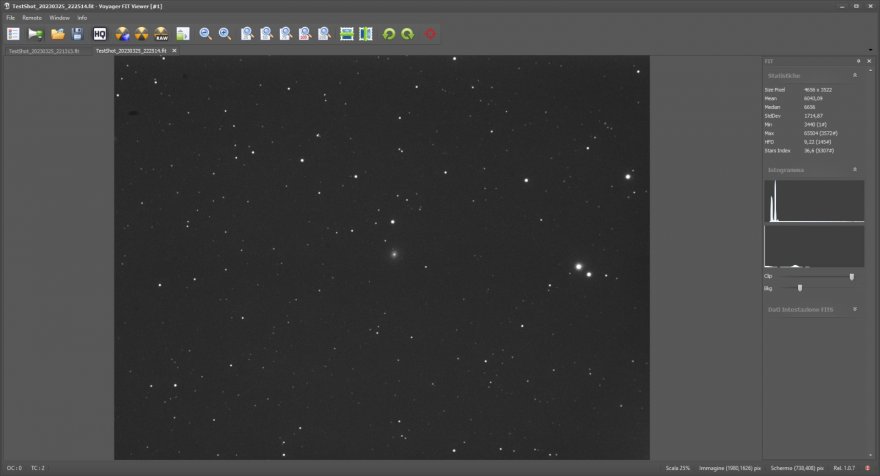Zoom out with the minus magnifier
880x476 pixels.
(205, 34)
